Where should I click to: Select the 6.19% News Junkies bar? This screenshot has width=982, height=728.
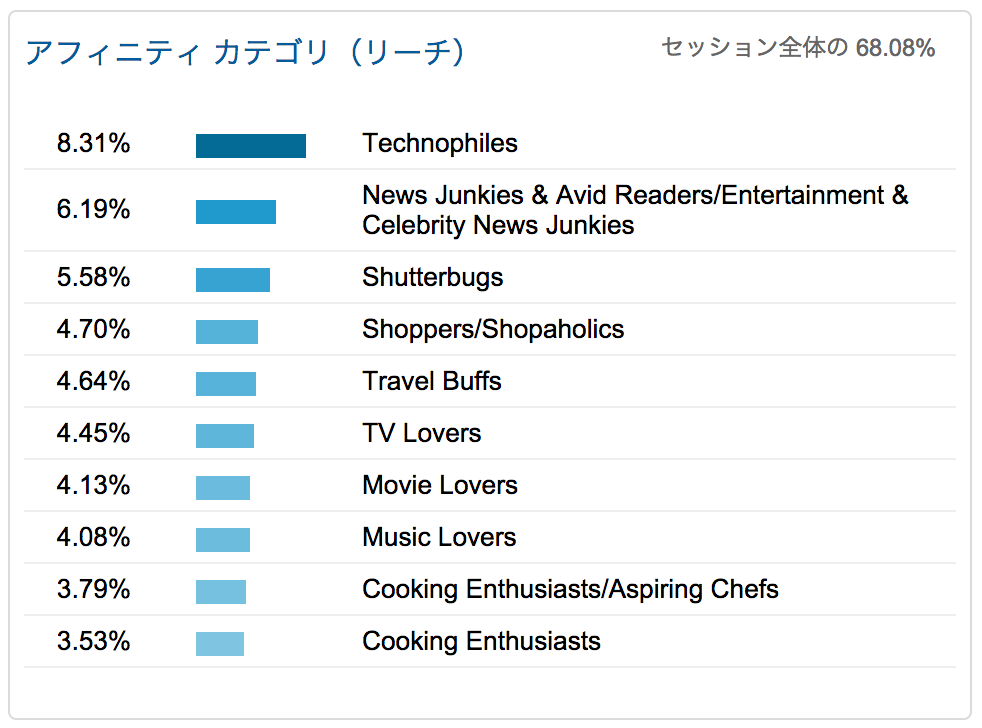235,212
